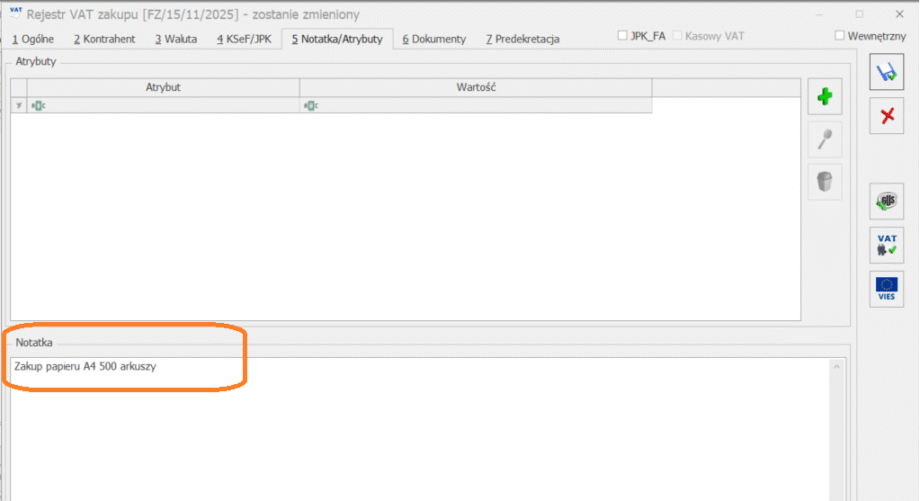Viewport: 920px width, 501px height.
Task: Tick the Wewnętrzny checkbox
Action: [x=840, y=36]
